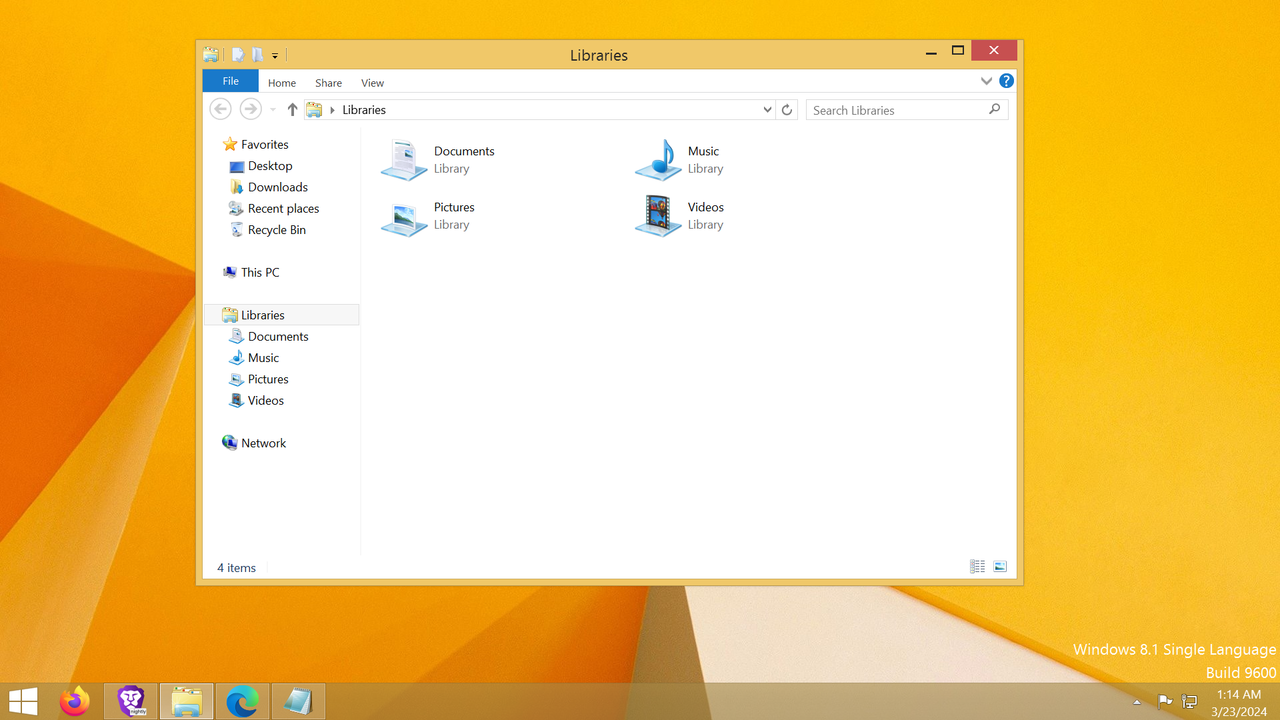1280x720 pixels.
Task: Open the Windows Start button
Action: pos(23,702)
